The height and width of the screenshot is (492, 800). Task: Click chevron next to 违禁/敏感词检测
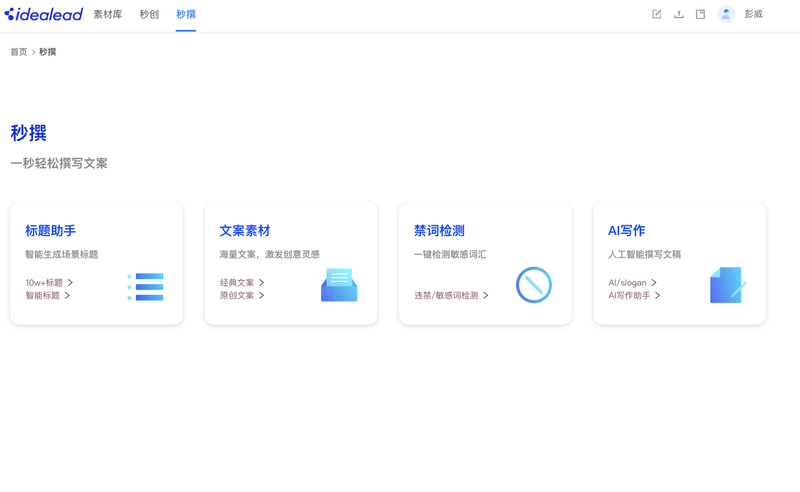tap(486, 295)
